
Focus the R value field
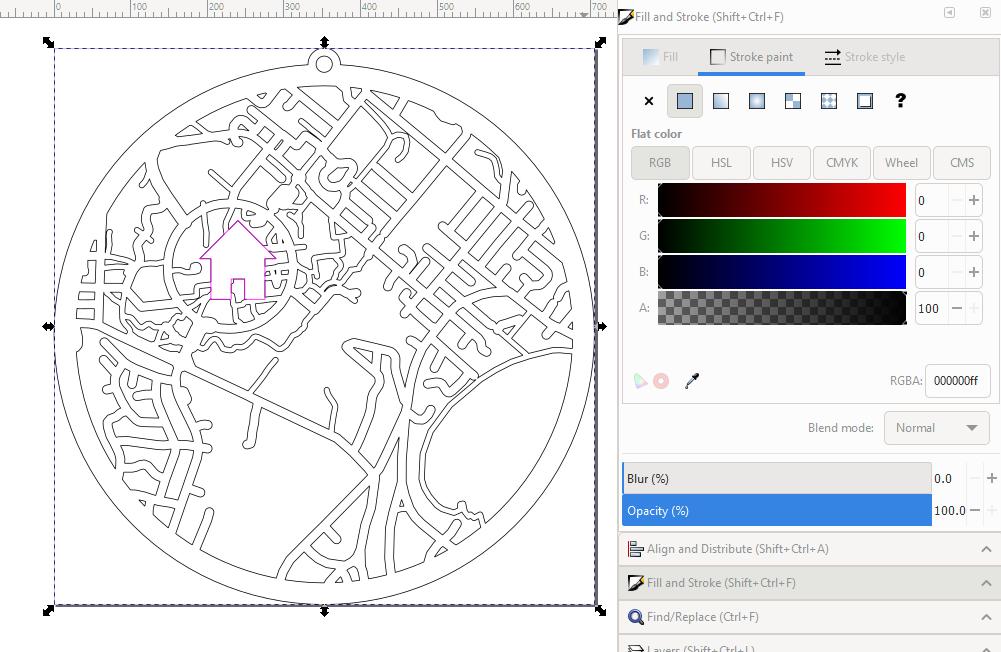pyautogui.click(x=931, y=201)
